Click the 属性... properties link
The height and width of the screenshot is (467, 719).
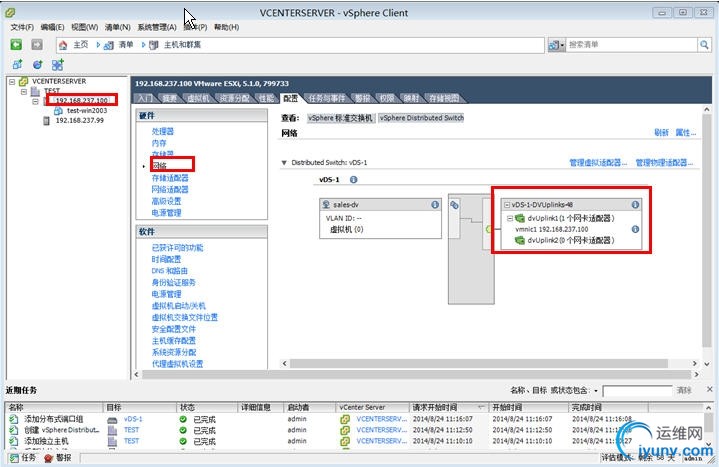click(686, 133)
